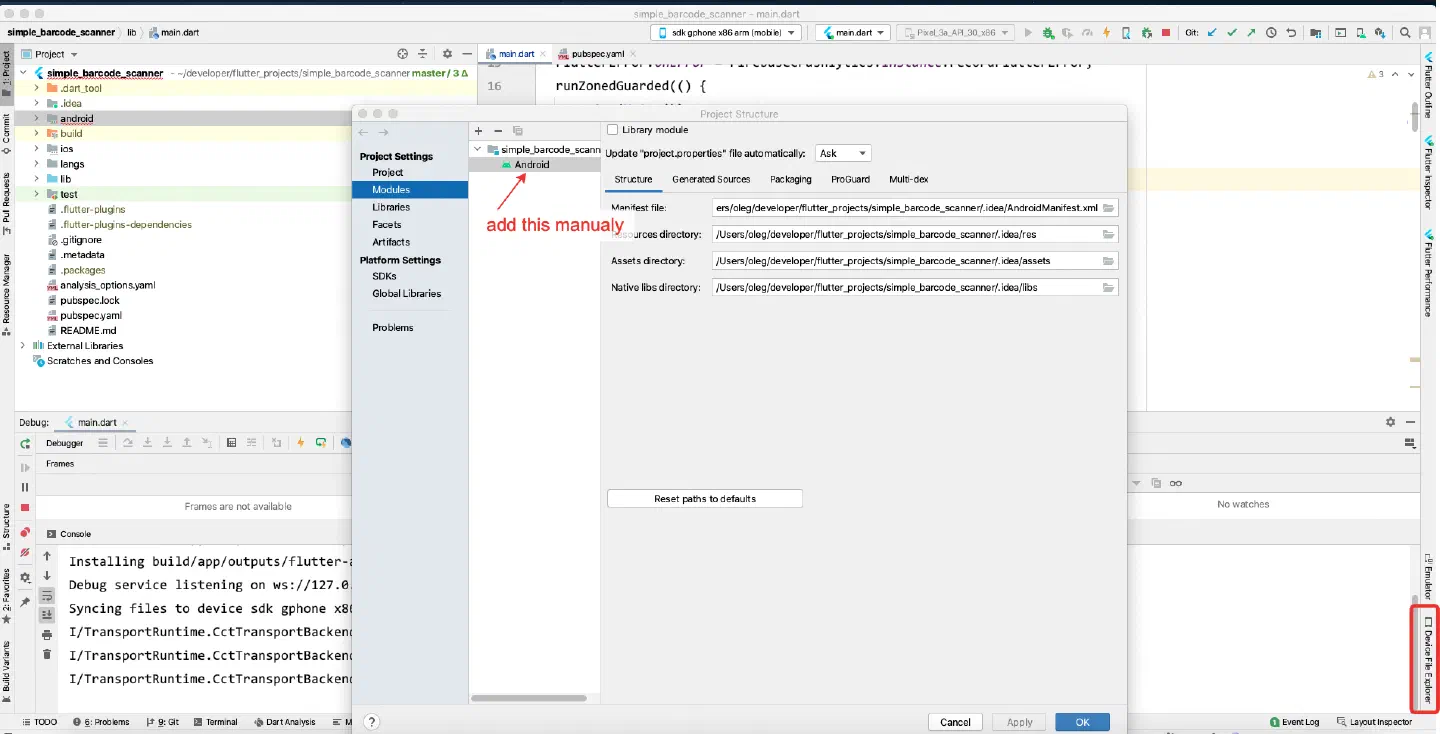Image resolution: width=1440 pixels, height=734 pixels.
Task: Browse for the Manifest file with its folder icon
Action: tap(1108, 208)
